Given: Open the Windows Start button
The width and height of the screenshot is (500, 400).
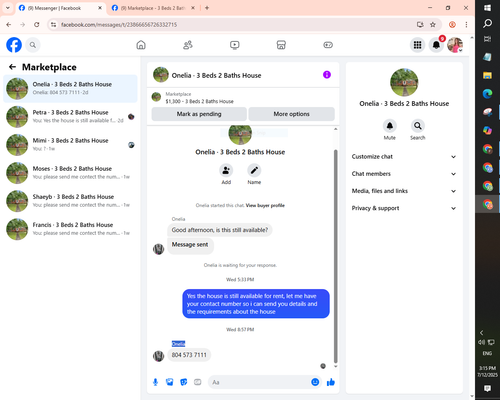Looking at the screenshot, I should (x=487, y=8).
